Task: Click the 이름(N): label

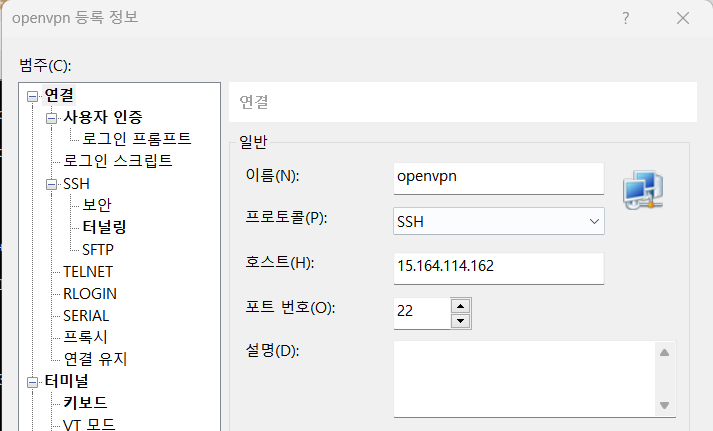Action: coord(272,175)
